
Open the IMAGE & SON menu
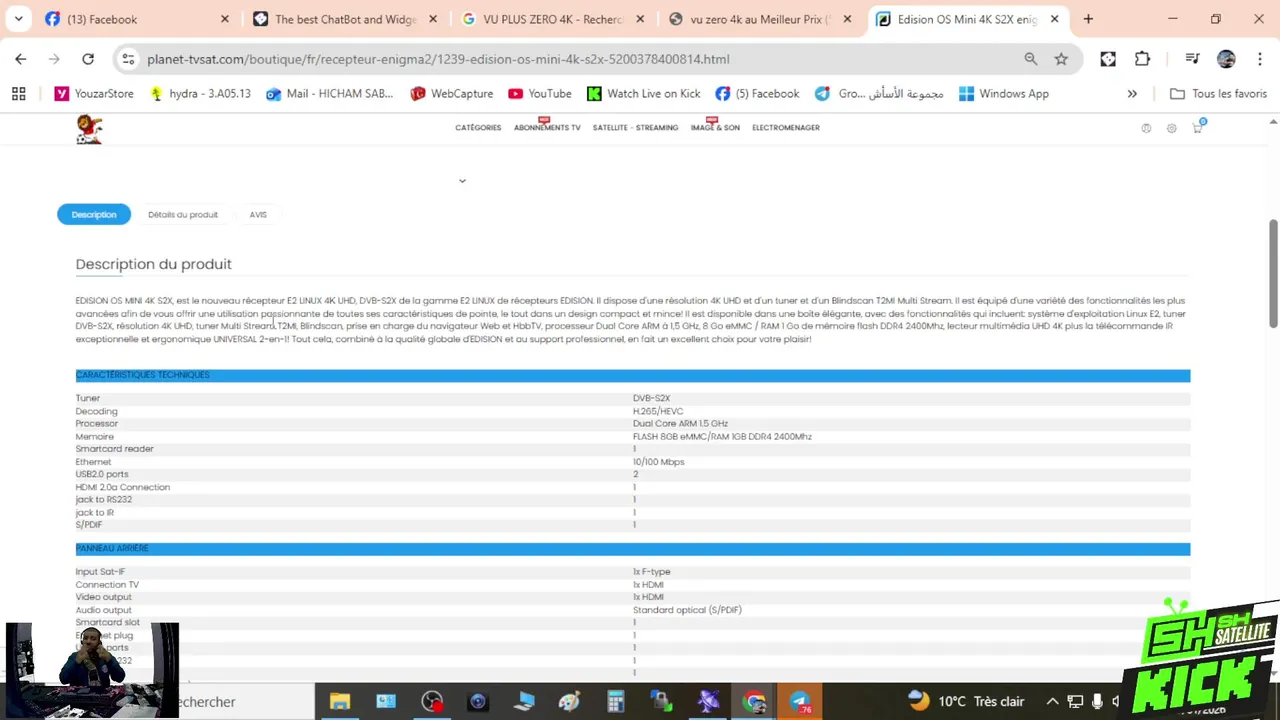pos(715,128)
